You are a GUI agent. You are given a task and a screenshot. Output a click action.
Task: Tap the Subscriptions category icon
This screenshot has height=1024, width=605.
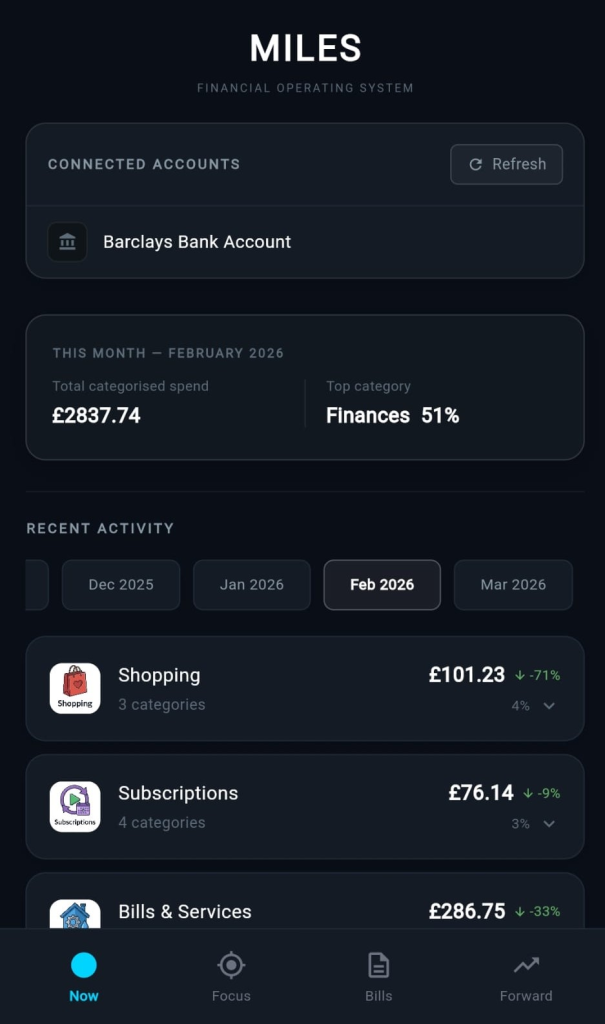tap(75, 806)
